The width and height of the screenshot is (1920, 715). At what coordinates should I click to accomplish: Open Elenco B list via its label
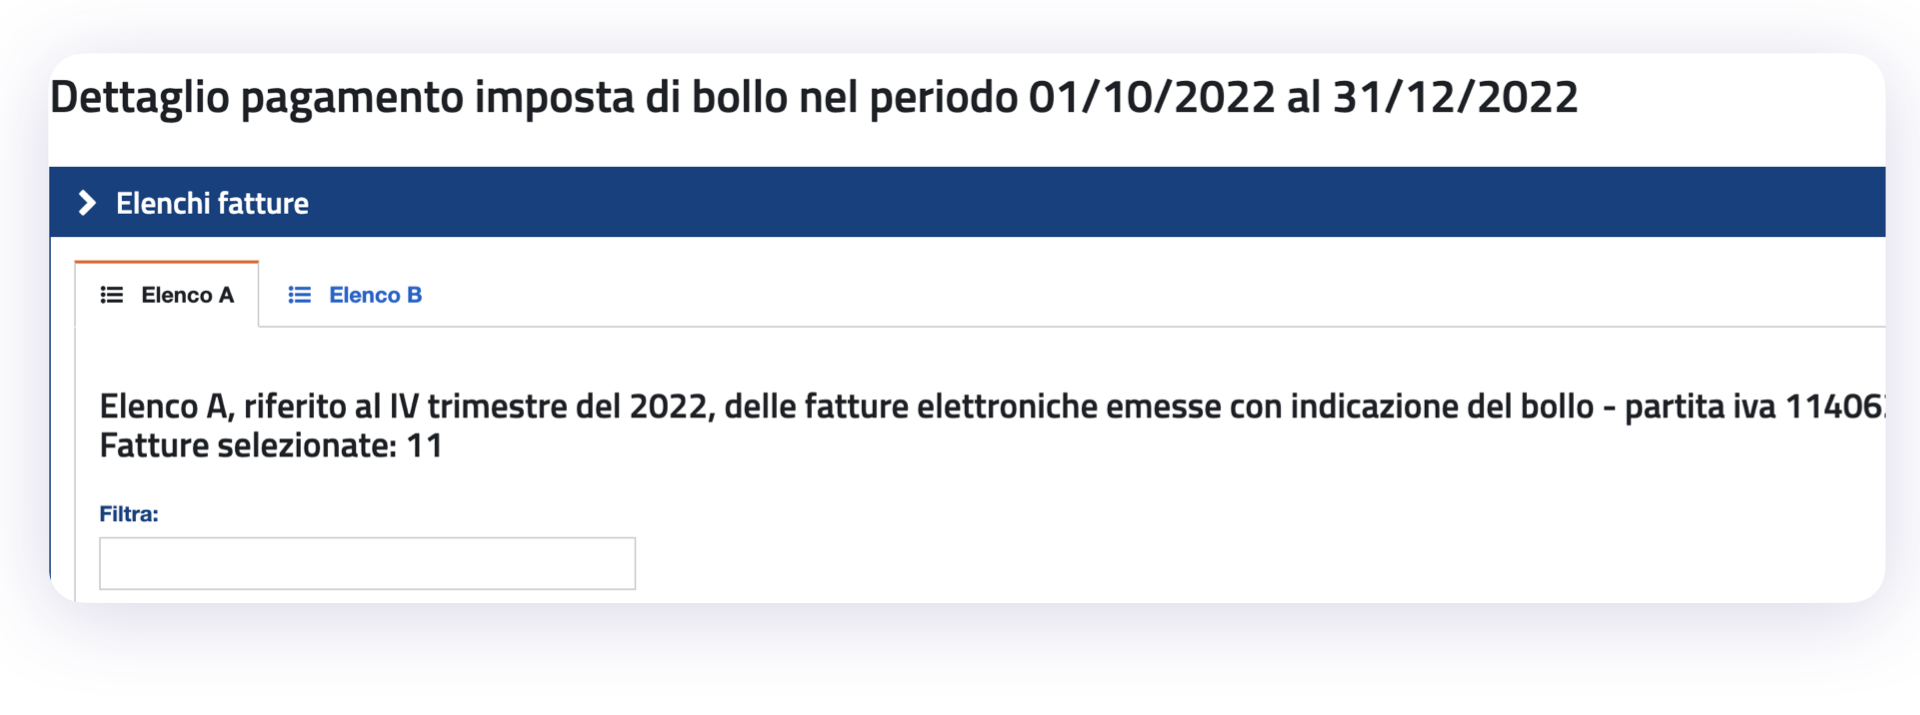pos(375,295)
